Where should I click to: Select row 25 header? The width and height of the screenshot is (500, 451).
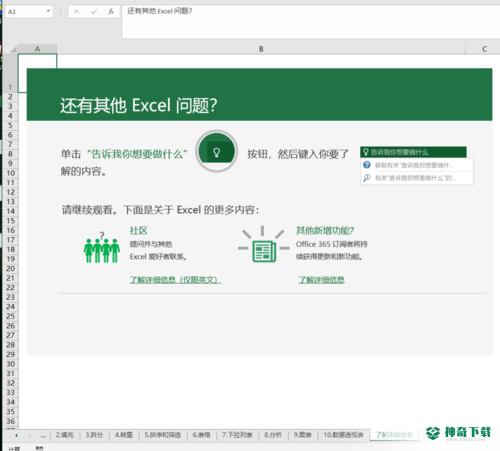click(x=10, y=316)
